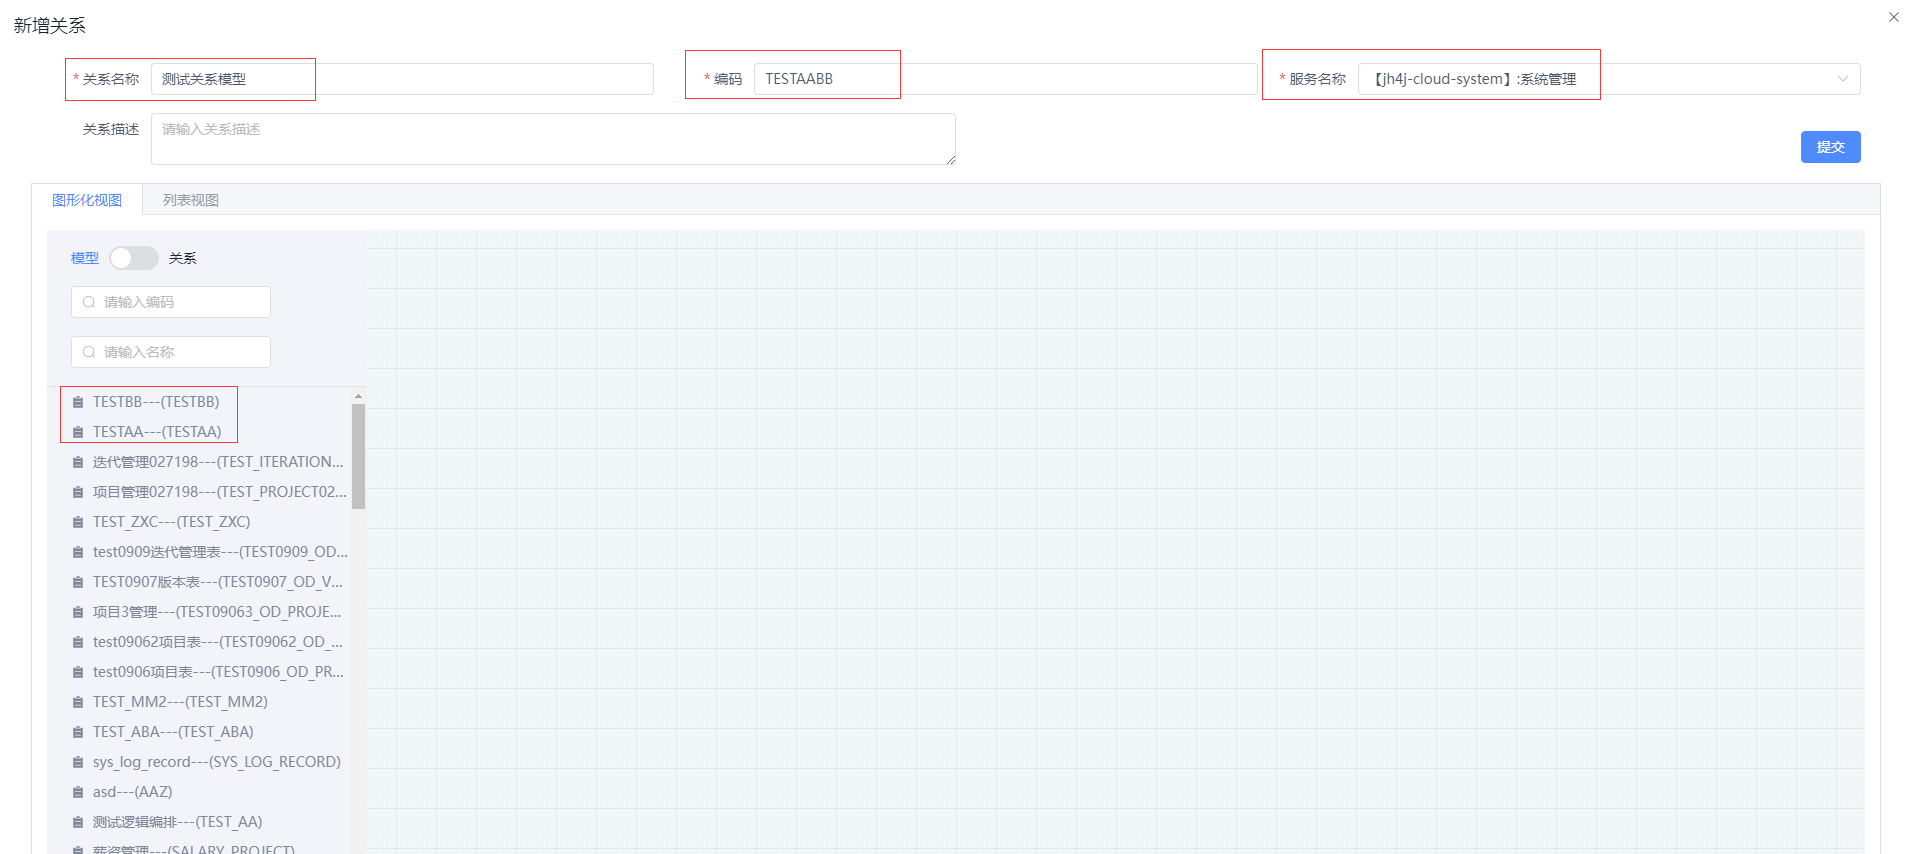The height and width of the screenshot is (854, 1911).
Task: Click the icon beside 项目3管理
Action: [x=78, y=612]
